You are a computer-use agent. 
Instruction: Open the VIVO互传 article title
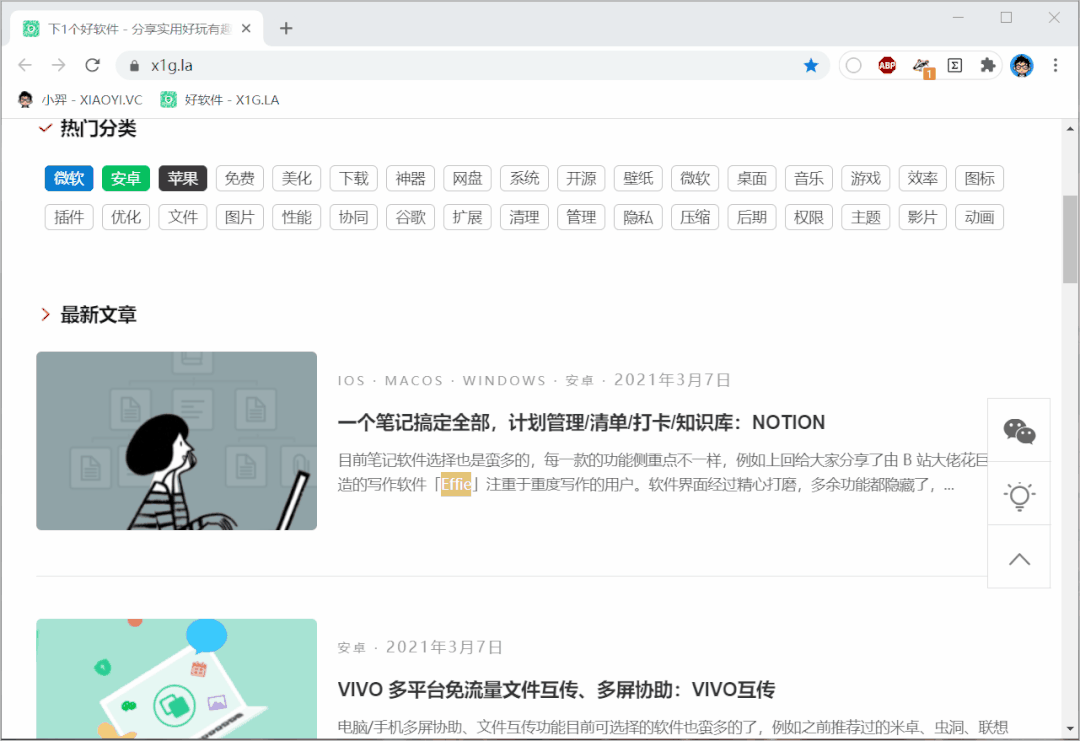[557, 689]
